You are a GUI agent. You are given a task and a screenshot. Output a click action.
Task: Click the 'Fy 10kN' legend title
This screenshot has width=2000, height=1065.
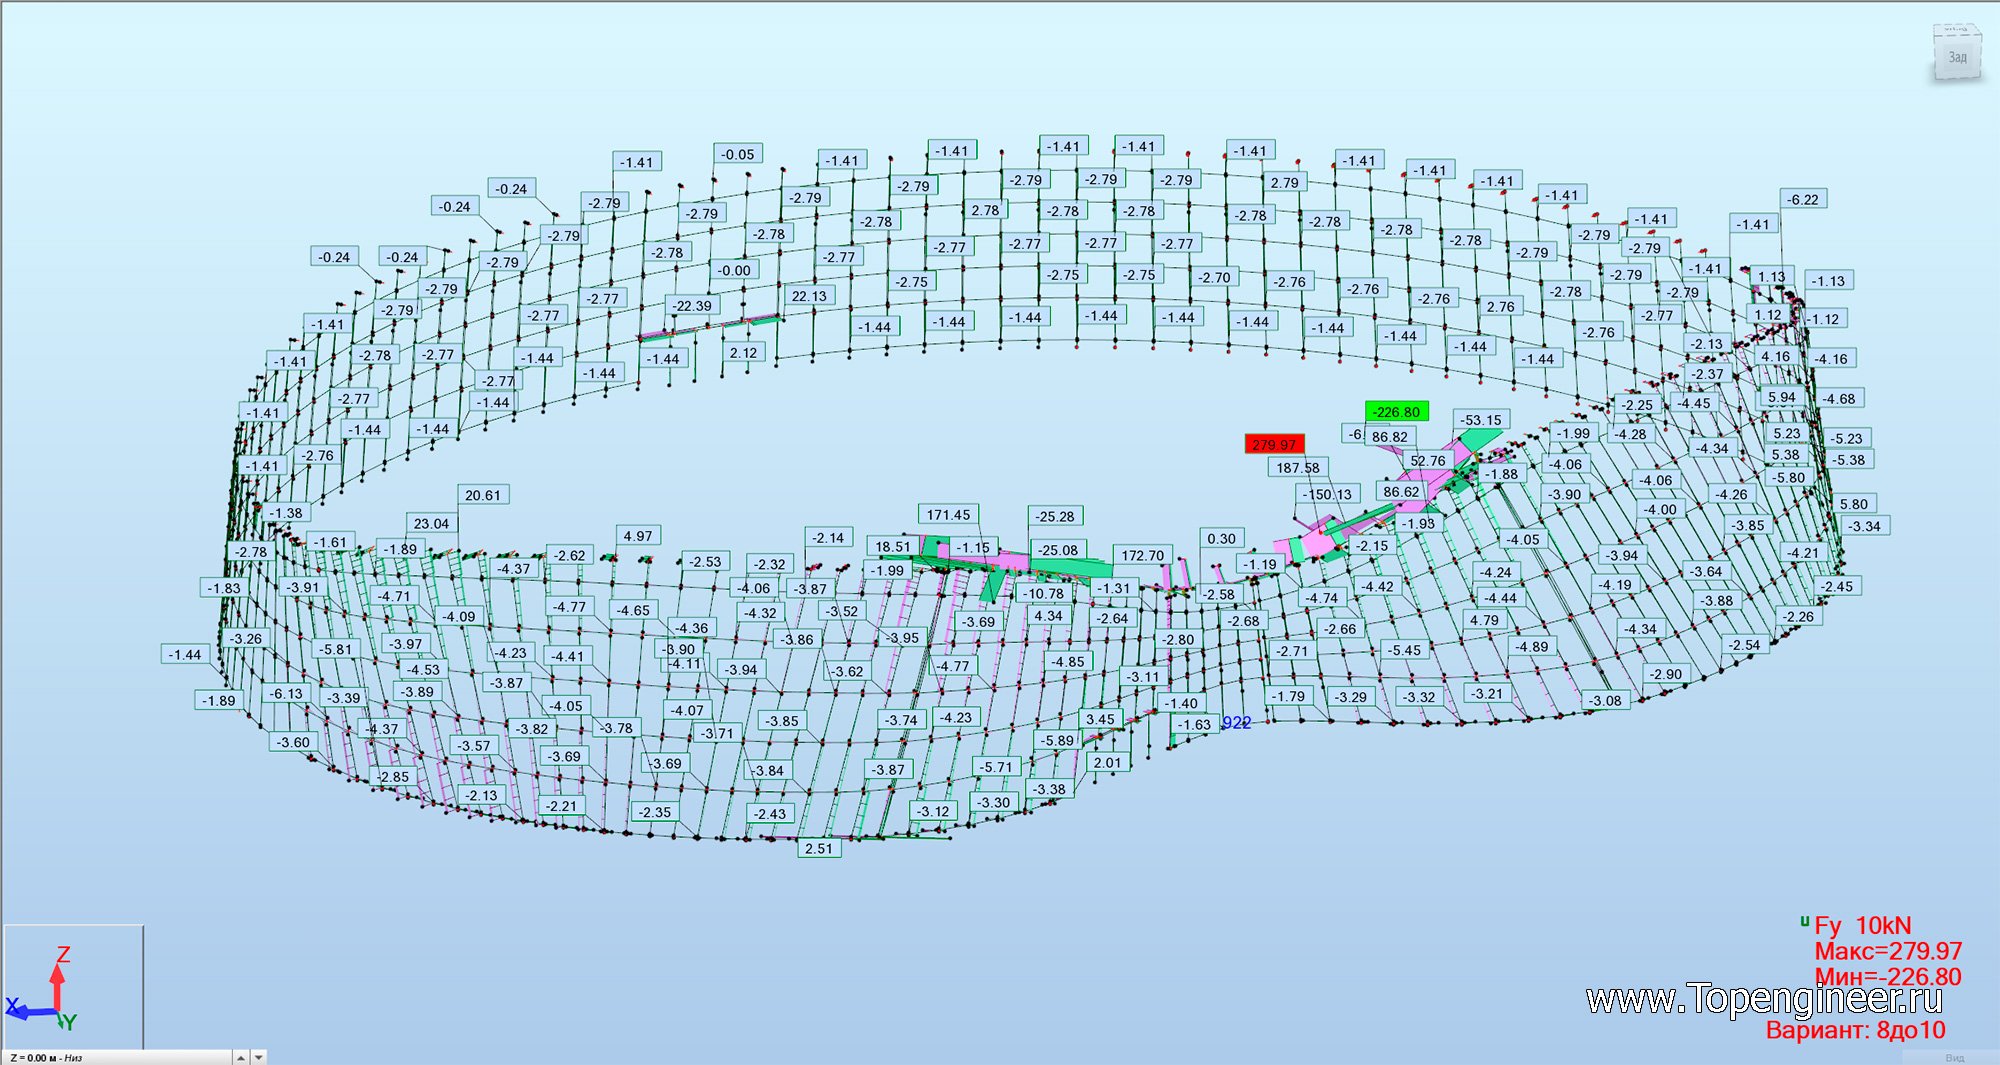1862,926
